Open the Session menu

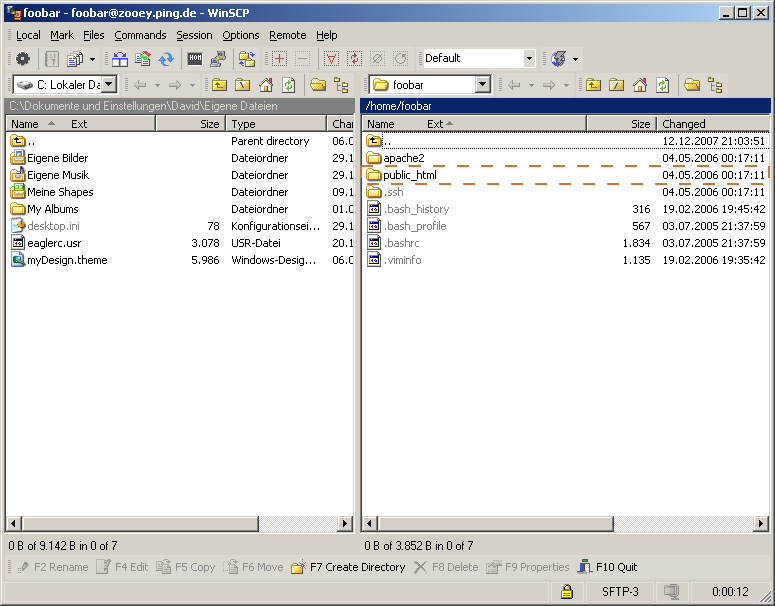tap(194, 35)
